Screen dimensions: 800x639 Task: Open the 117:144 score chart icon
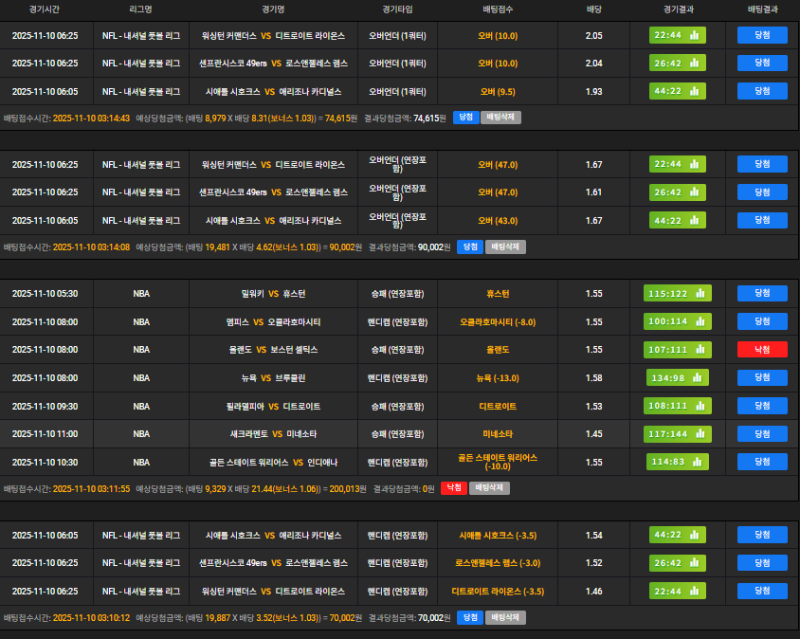[697, 434]
